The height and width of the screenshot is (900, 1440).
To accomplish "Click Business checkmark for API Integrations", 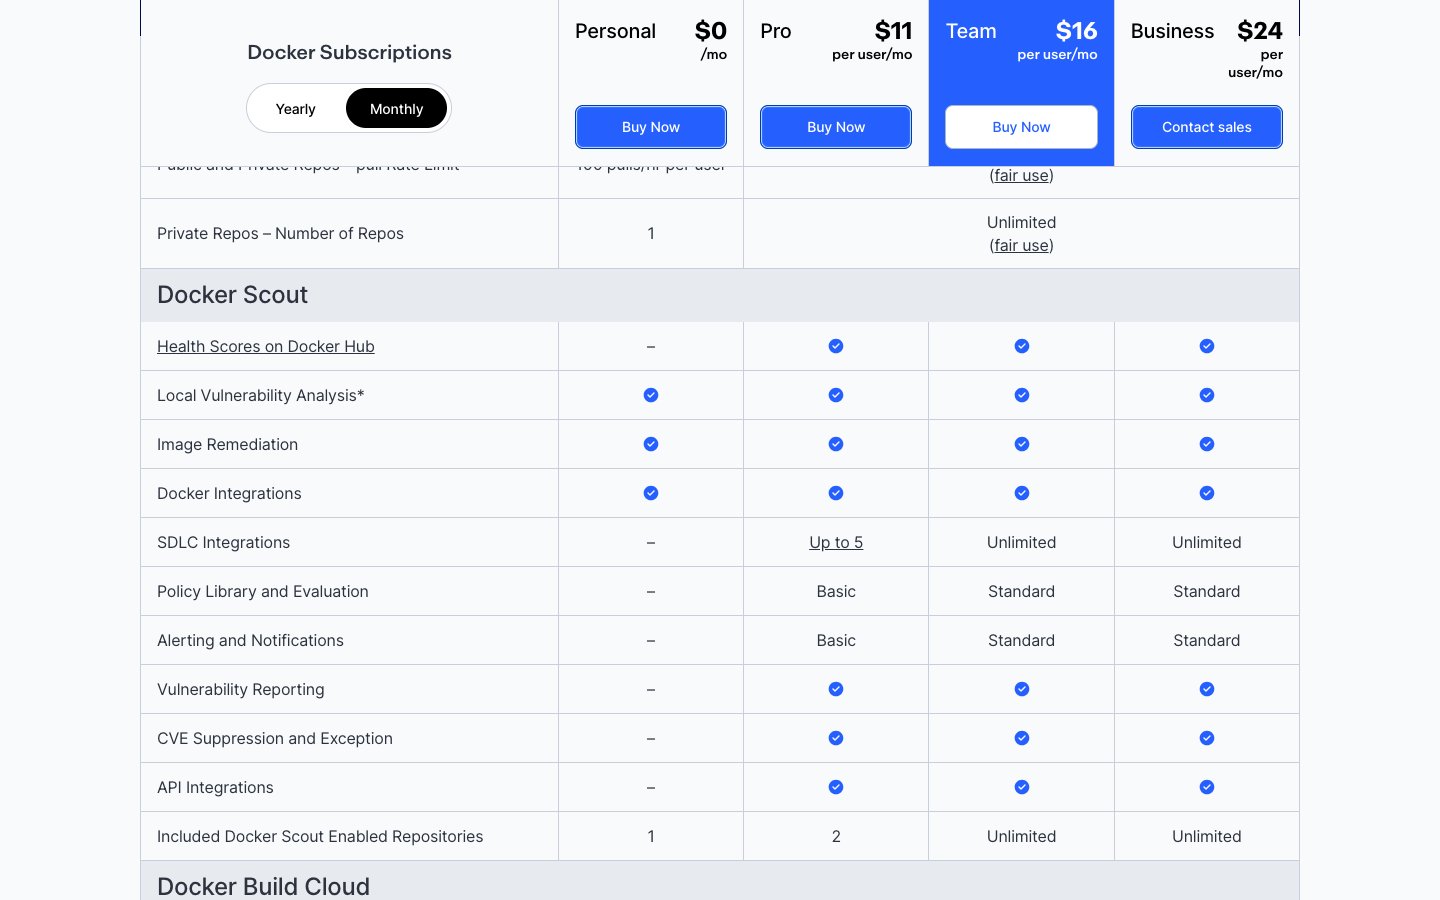I will click(x=1207, y=787).
